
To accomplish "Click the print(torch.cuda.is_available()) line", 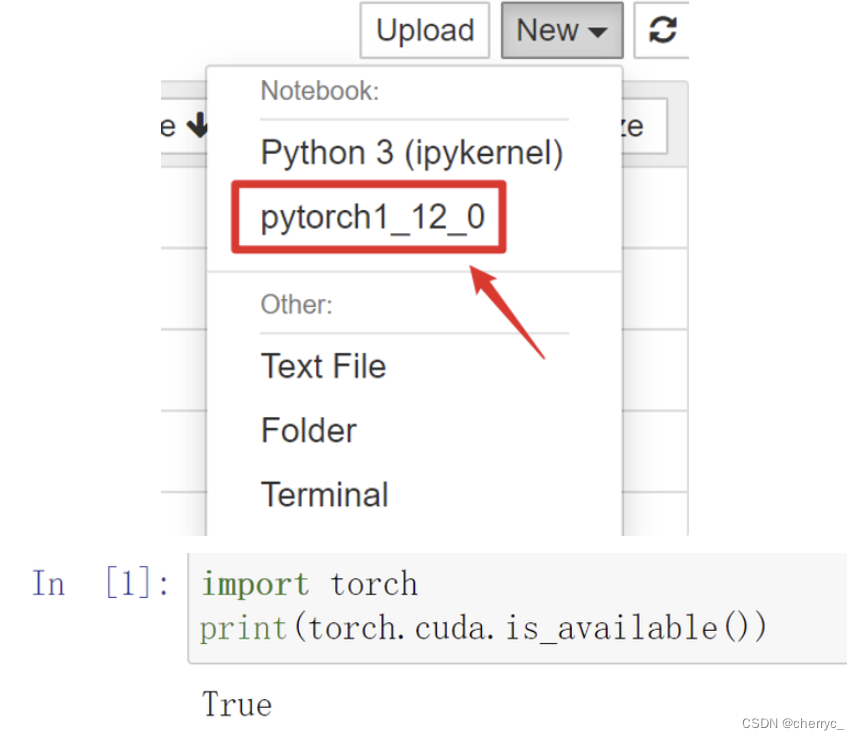I will (483, 628).
